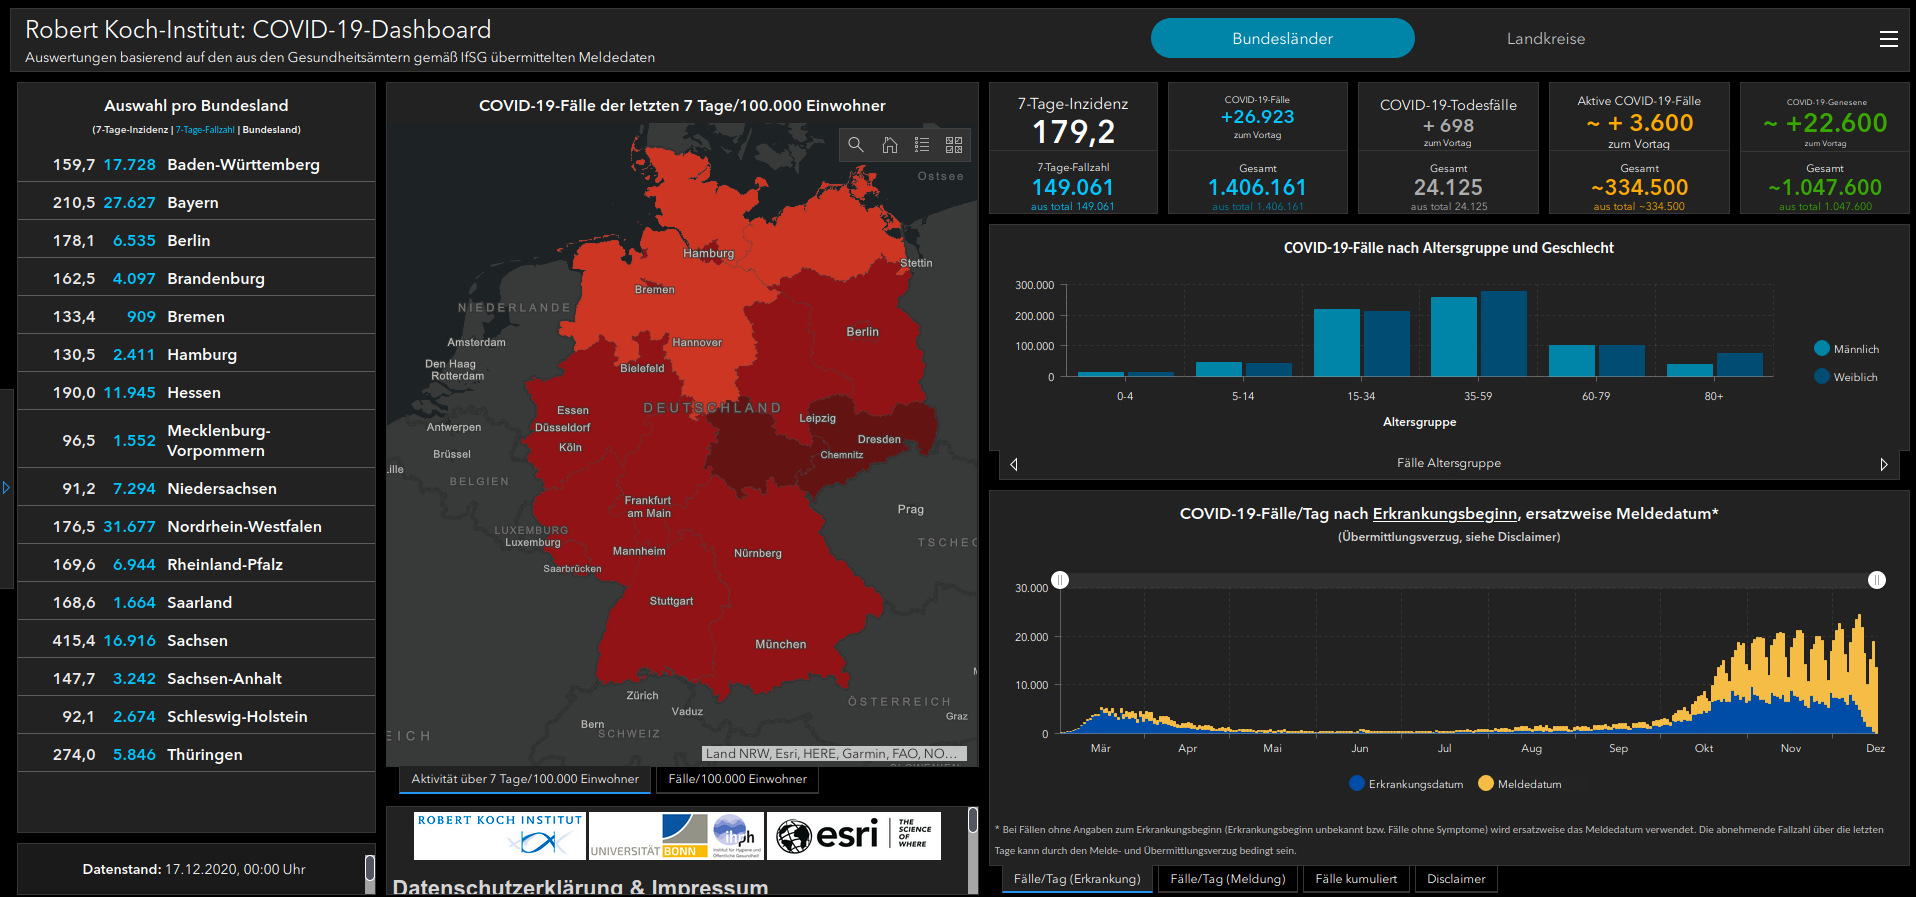Viewport: 1916px width, 897px height.
Task: Select Sachsen in the Bundesland list
Action: point(196,640)
